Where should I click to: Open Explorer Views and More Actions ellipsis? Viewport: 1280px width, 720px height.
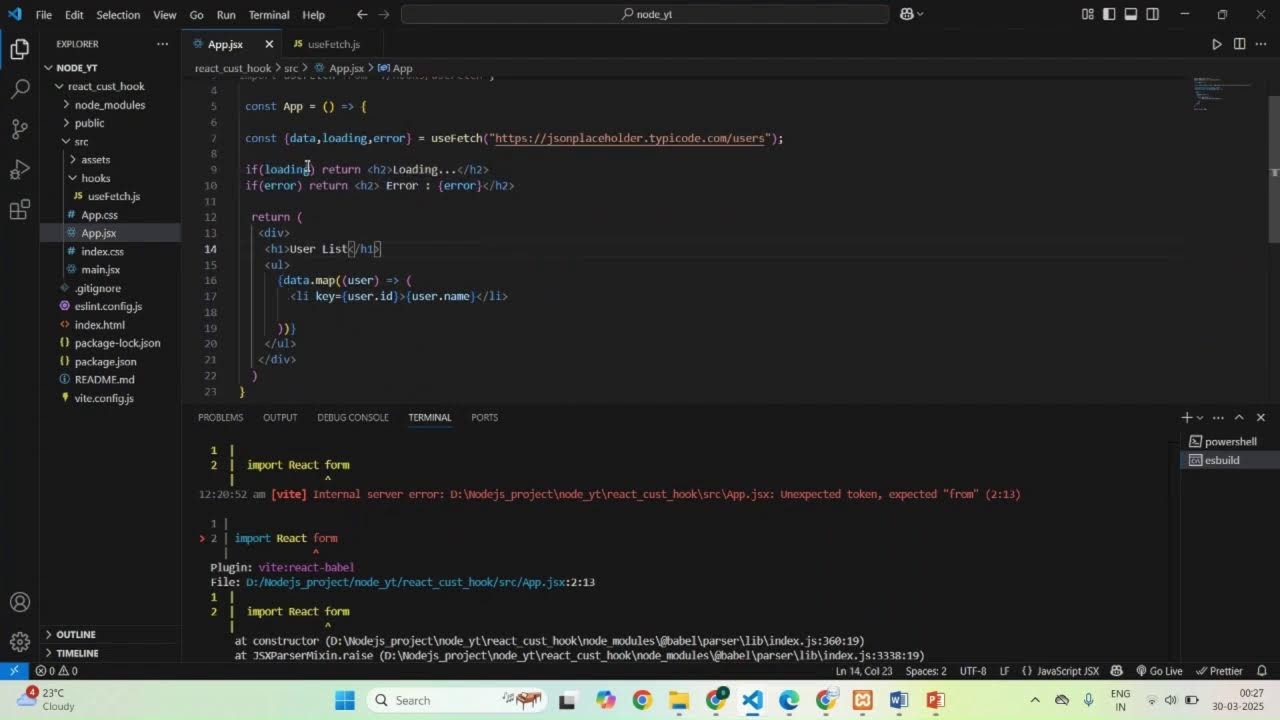[162, 44]
